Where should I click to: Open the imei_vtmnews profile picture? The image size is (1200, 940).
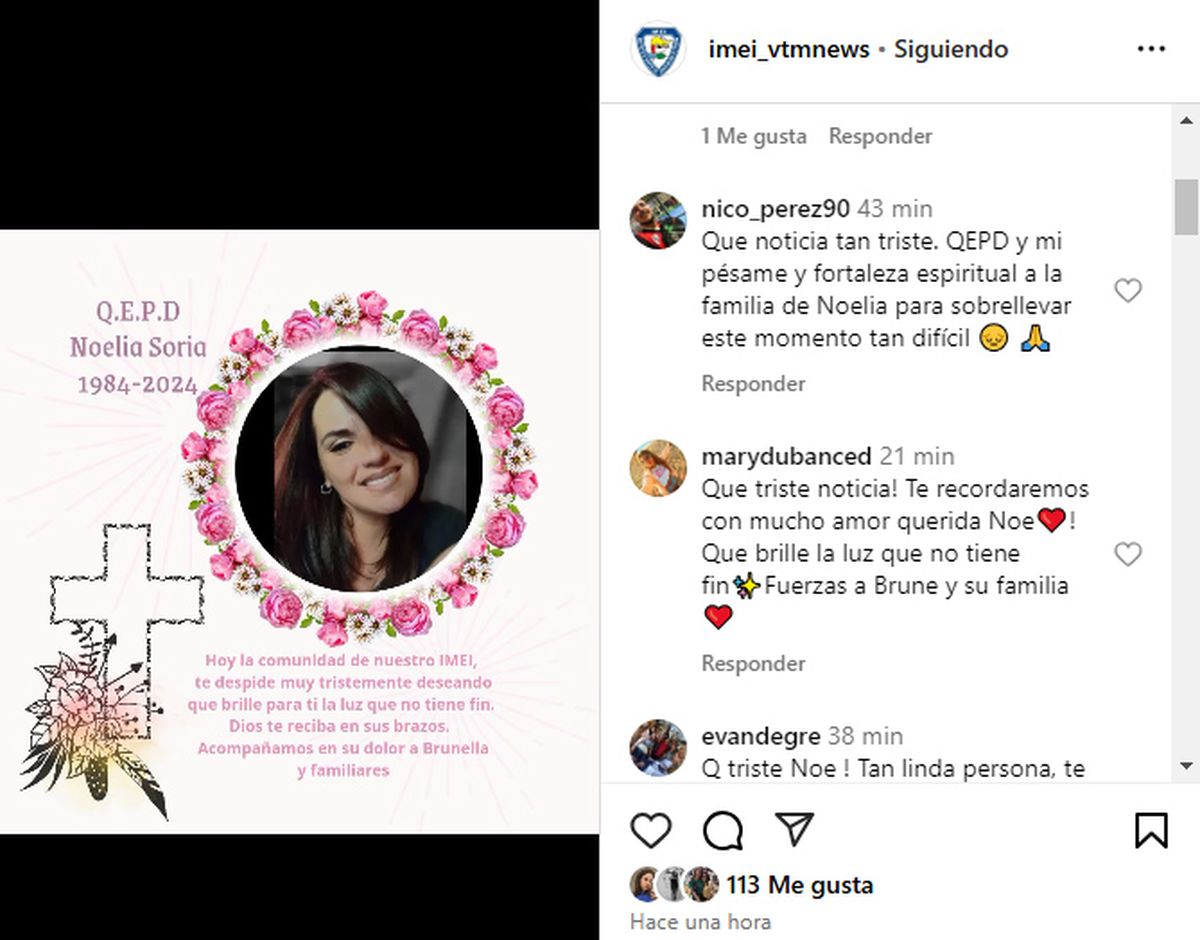coord(658,49)
